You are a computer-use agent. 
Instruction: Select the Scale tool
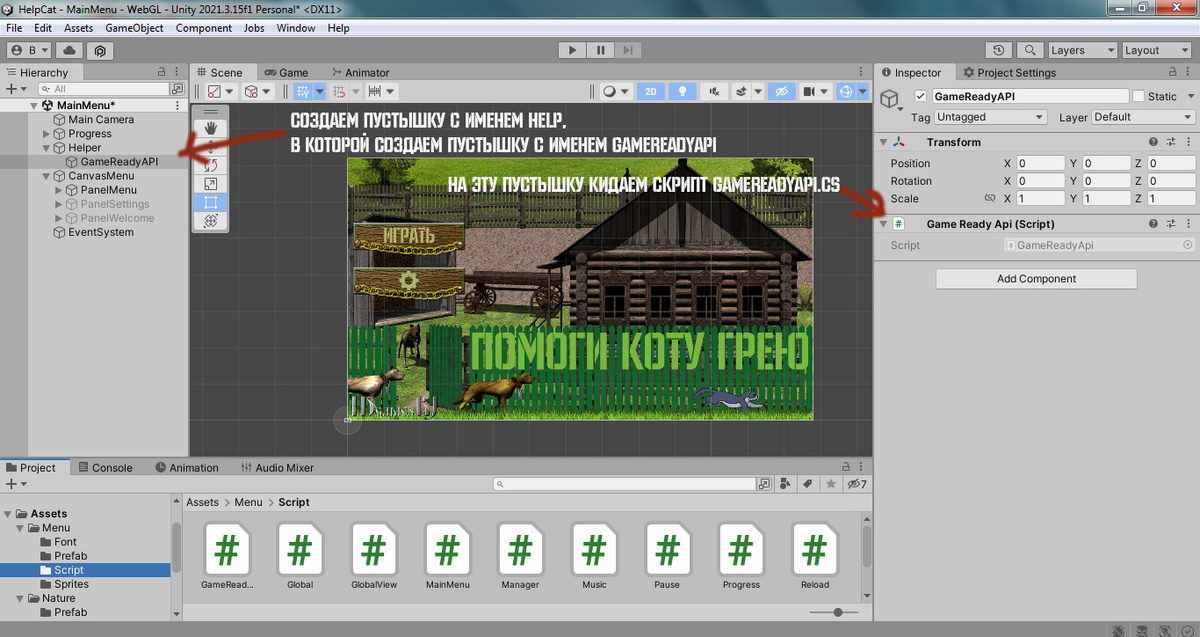pyautogui.click(x=211, y=182)
